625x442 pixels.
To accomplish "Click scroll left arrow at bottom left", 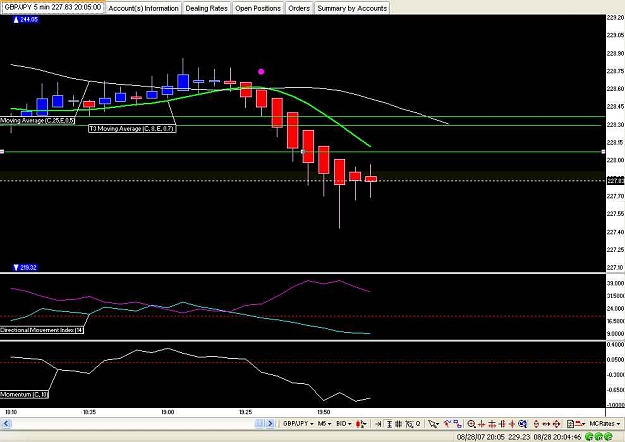I will point(6,424).
